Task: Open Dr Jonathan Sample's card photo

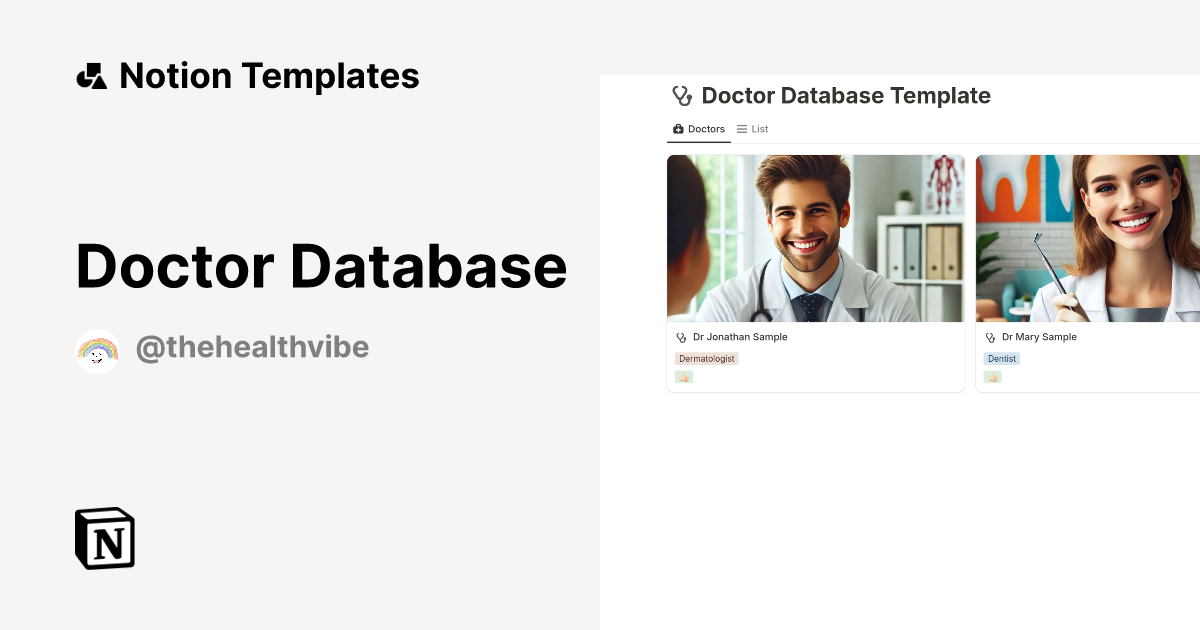Action: (x=815, y=238)
